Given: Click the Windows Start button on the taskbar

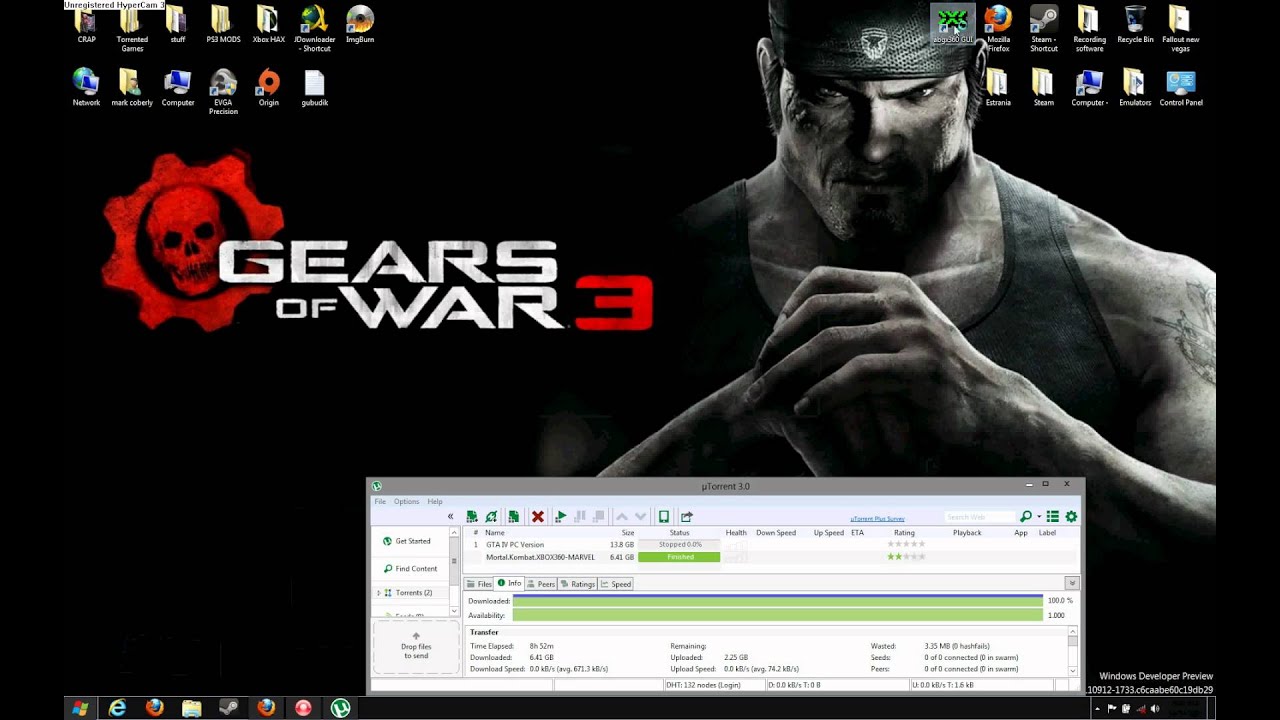Looking at the screenshot, I should (79, 708).
